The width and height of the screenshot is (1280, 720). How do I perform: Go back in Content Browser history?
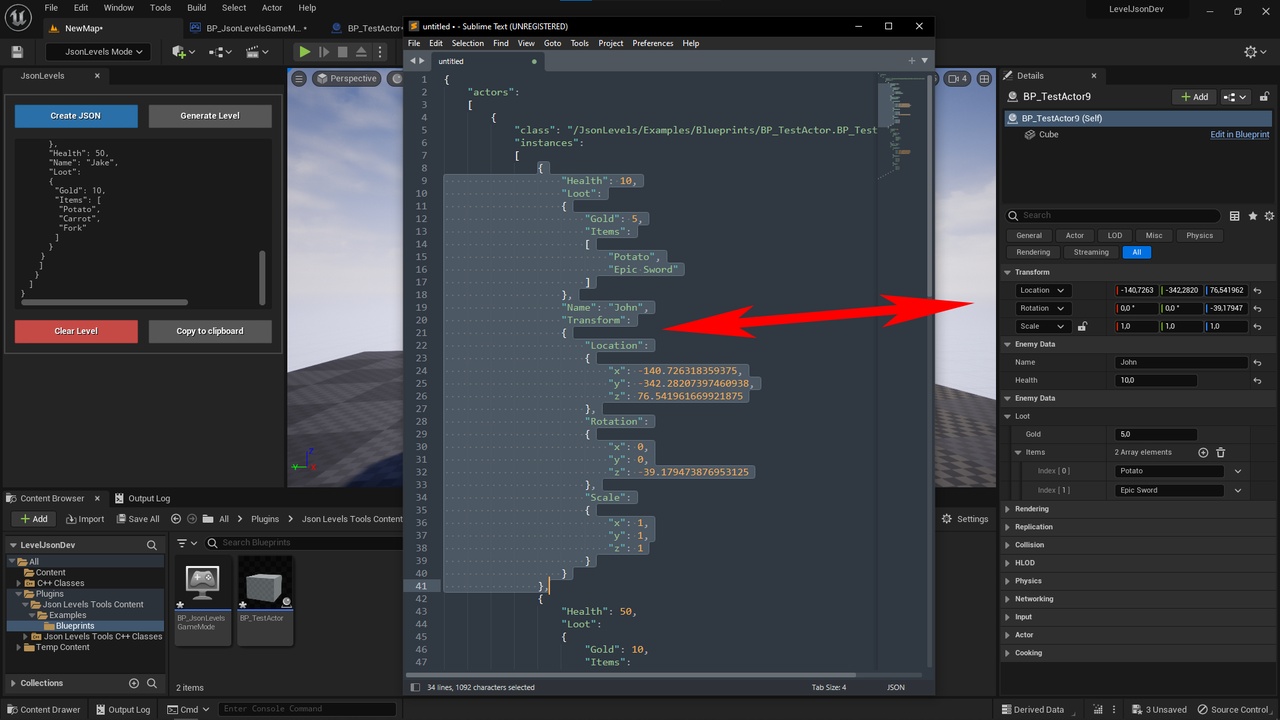click(x=176, y=519)
